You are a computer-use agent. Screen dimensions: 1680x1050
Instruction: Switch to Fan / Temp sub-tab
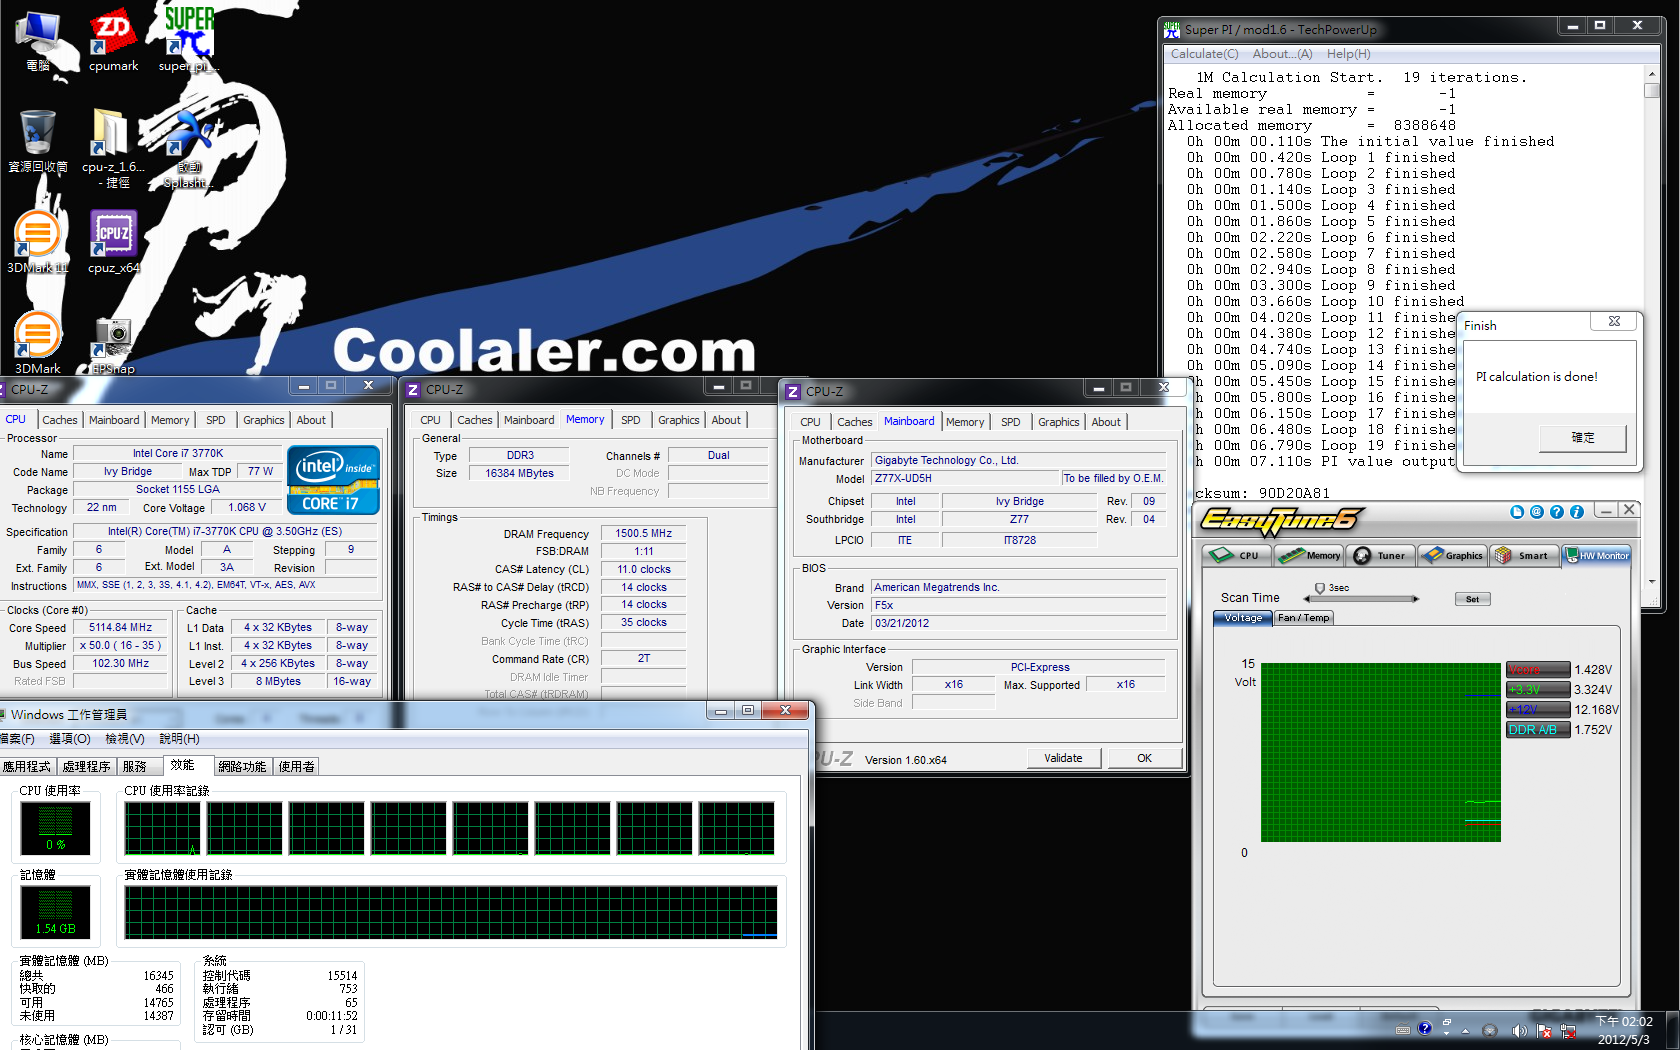click(1304, 618)
